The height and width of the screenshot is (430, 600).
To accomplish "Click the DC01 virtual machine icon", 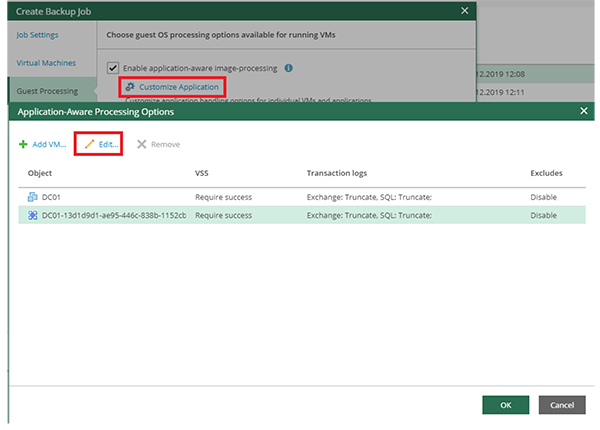I will pyautogui.click(x=31, y=198).
